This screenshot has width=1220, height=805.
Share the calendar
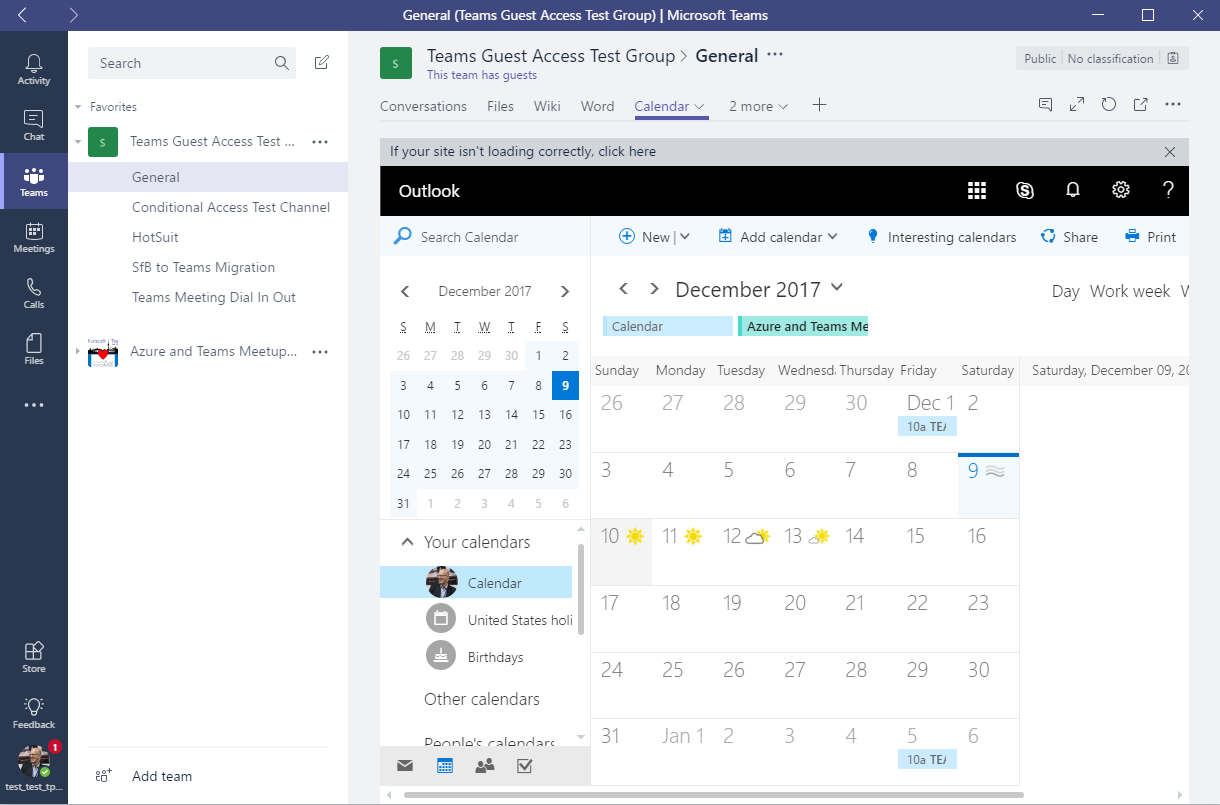click(1069, 237)
